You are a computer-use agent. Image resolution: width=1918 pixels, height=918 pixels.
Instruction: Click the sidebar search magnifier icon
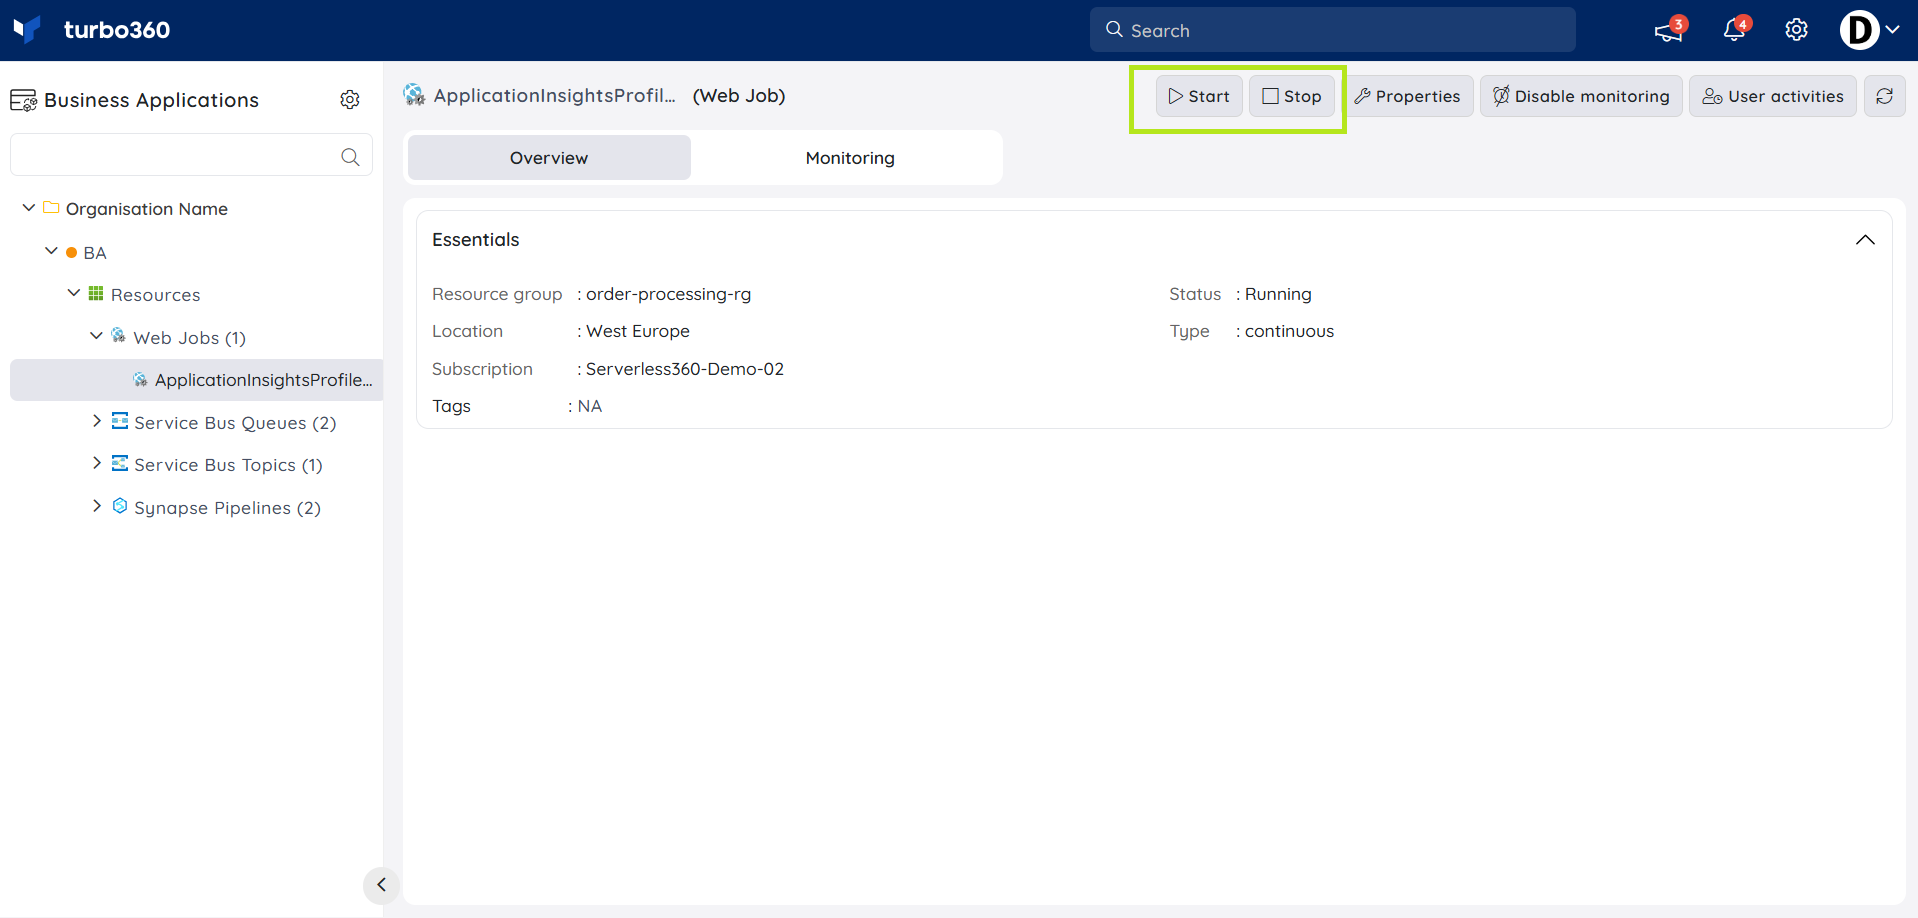click(350, 156)
